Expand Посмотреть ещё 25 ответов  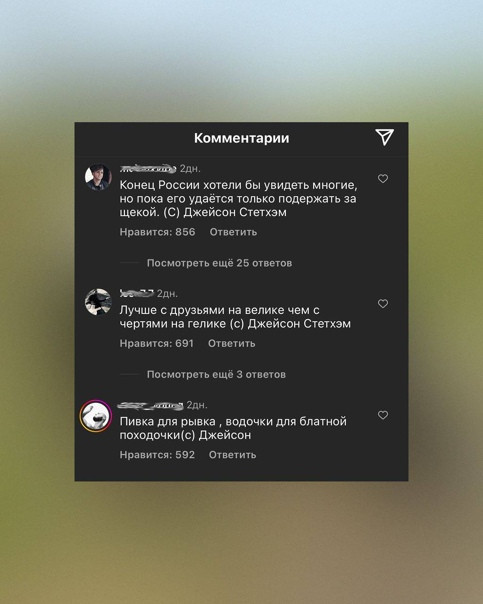219,263
